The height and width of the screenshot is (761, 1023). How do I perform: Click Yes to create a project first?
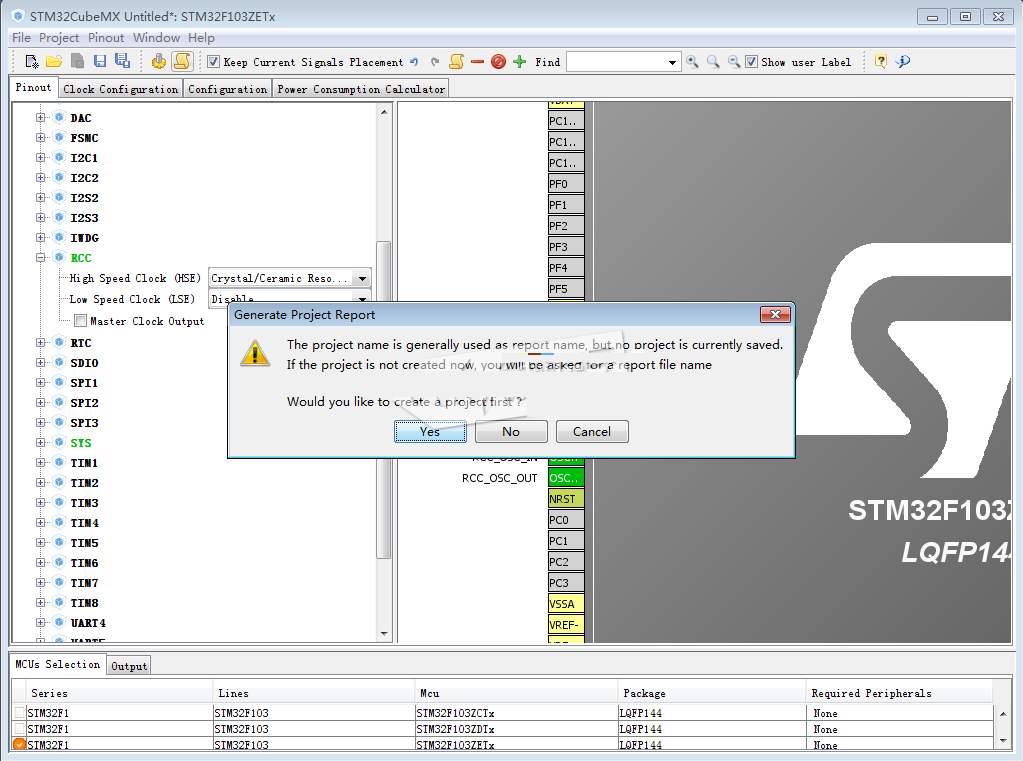(430, 431)
